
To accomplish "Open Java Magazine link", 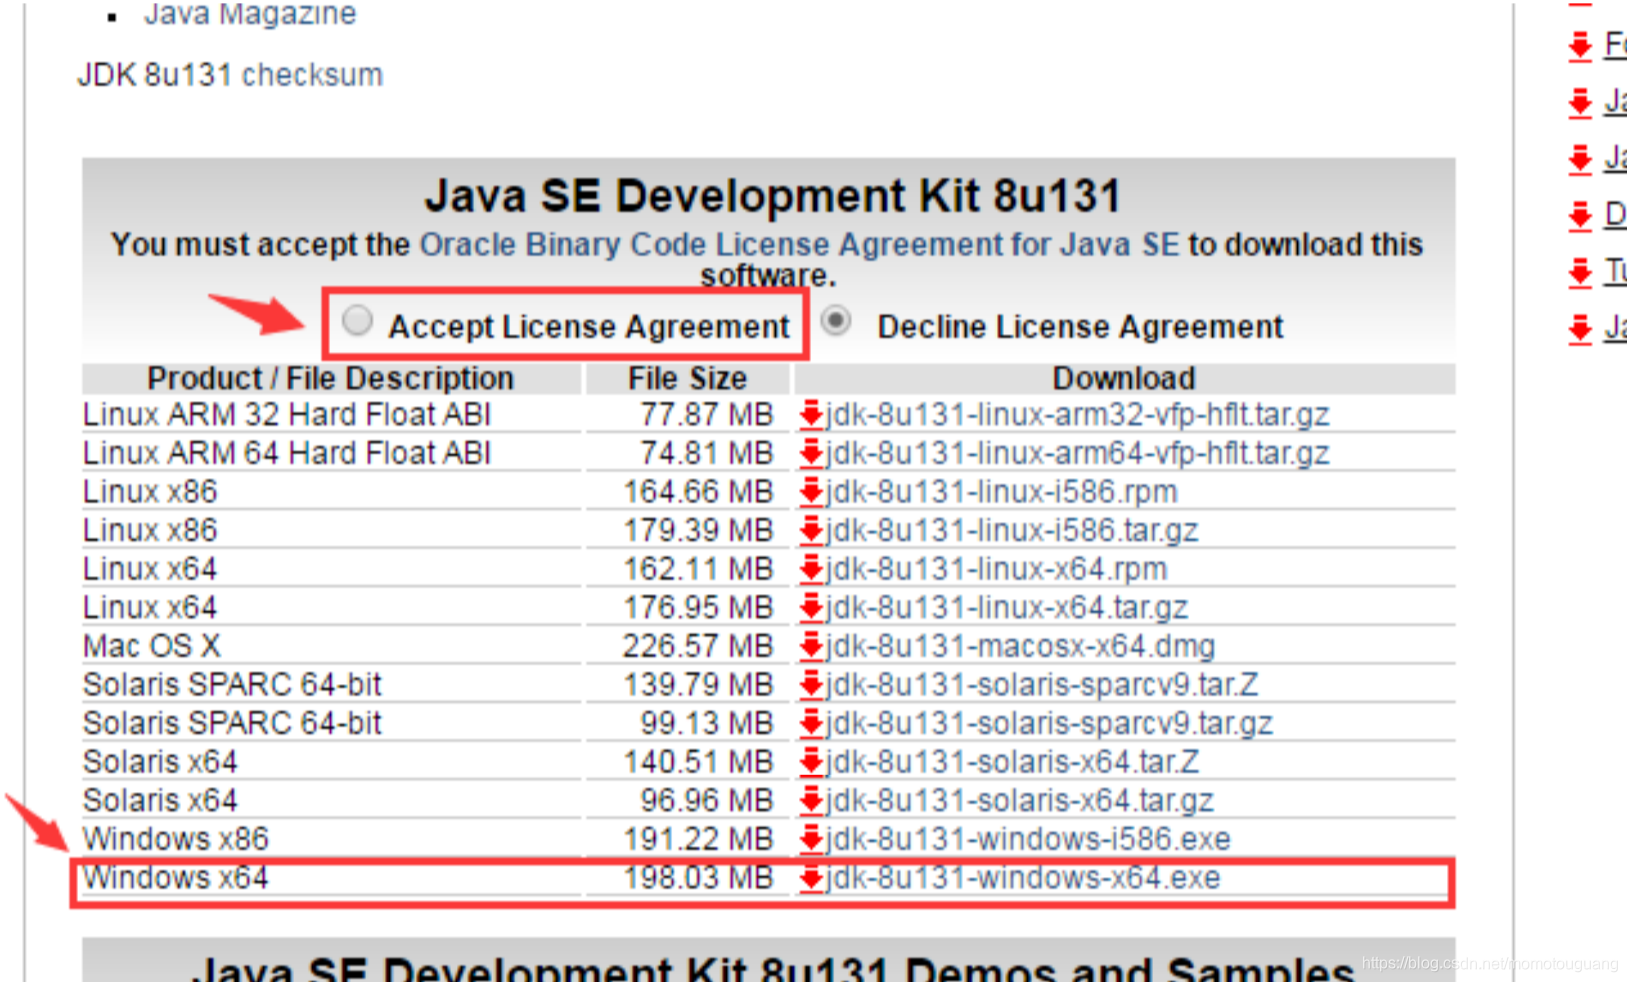I will click(250, 14).
